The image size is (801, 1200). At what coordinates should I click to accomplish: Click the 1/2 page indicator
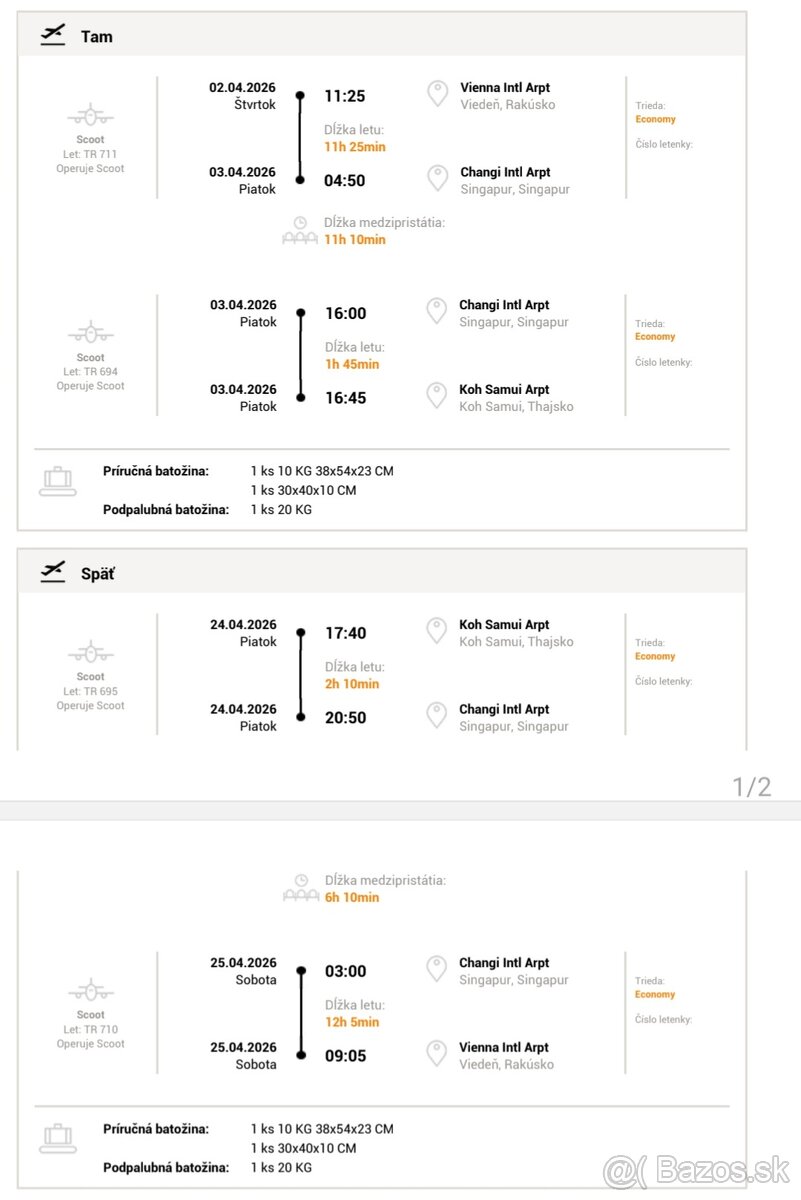pos(752,786)
